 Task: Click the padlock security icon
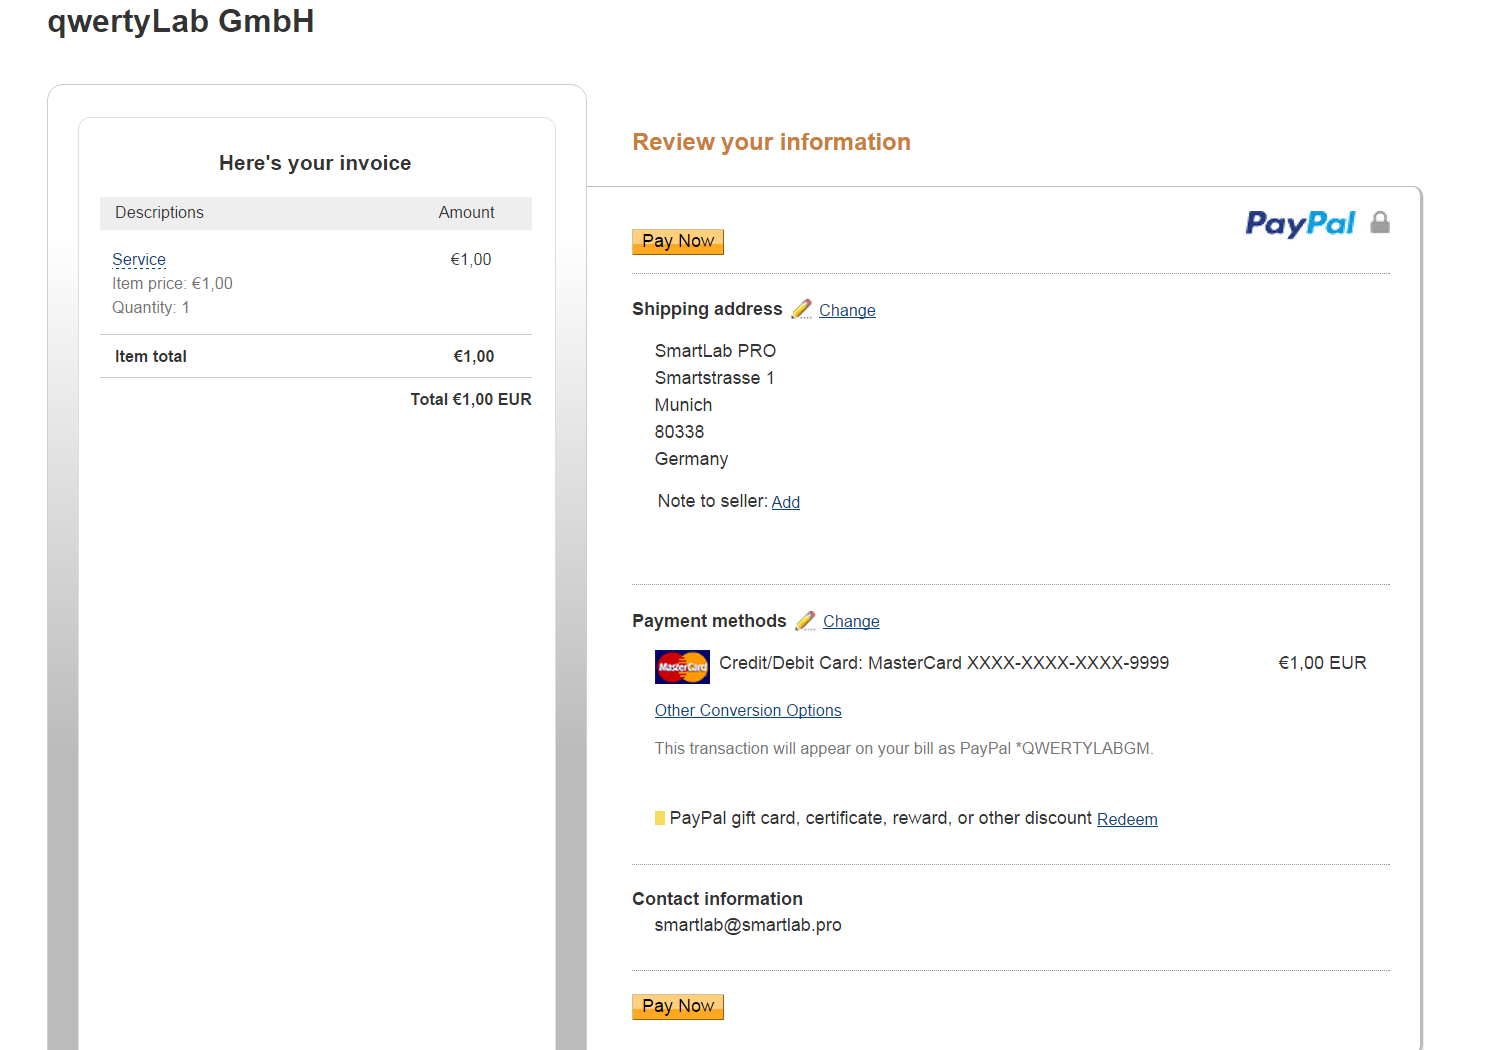tap(1380, 222)
